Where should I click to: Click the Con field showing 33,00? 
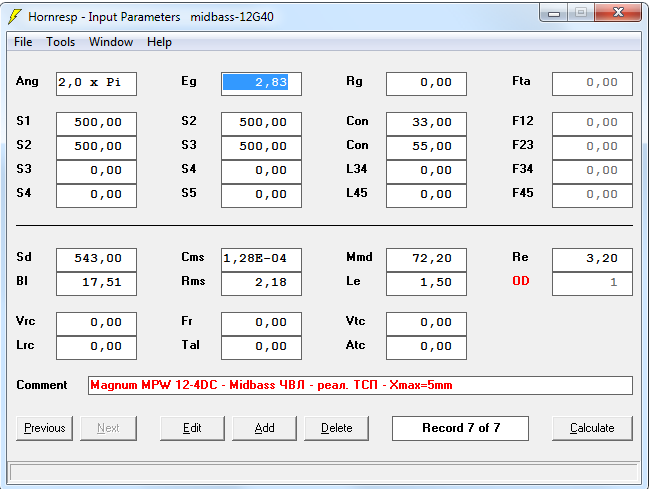tap(426, 123)
